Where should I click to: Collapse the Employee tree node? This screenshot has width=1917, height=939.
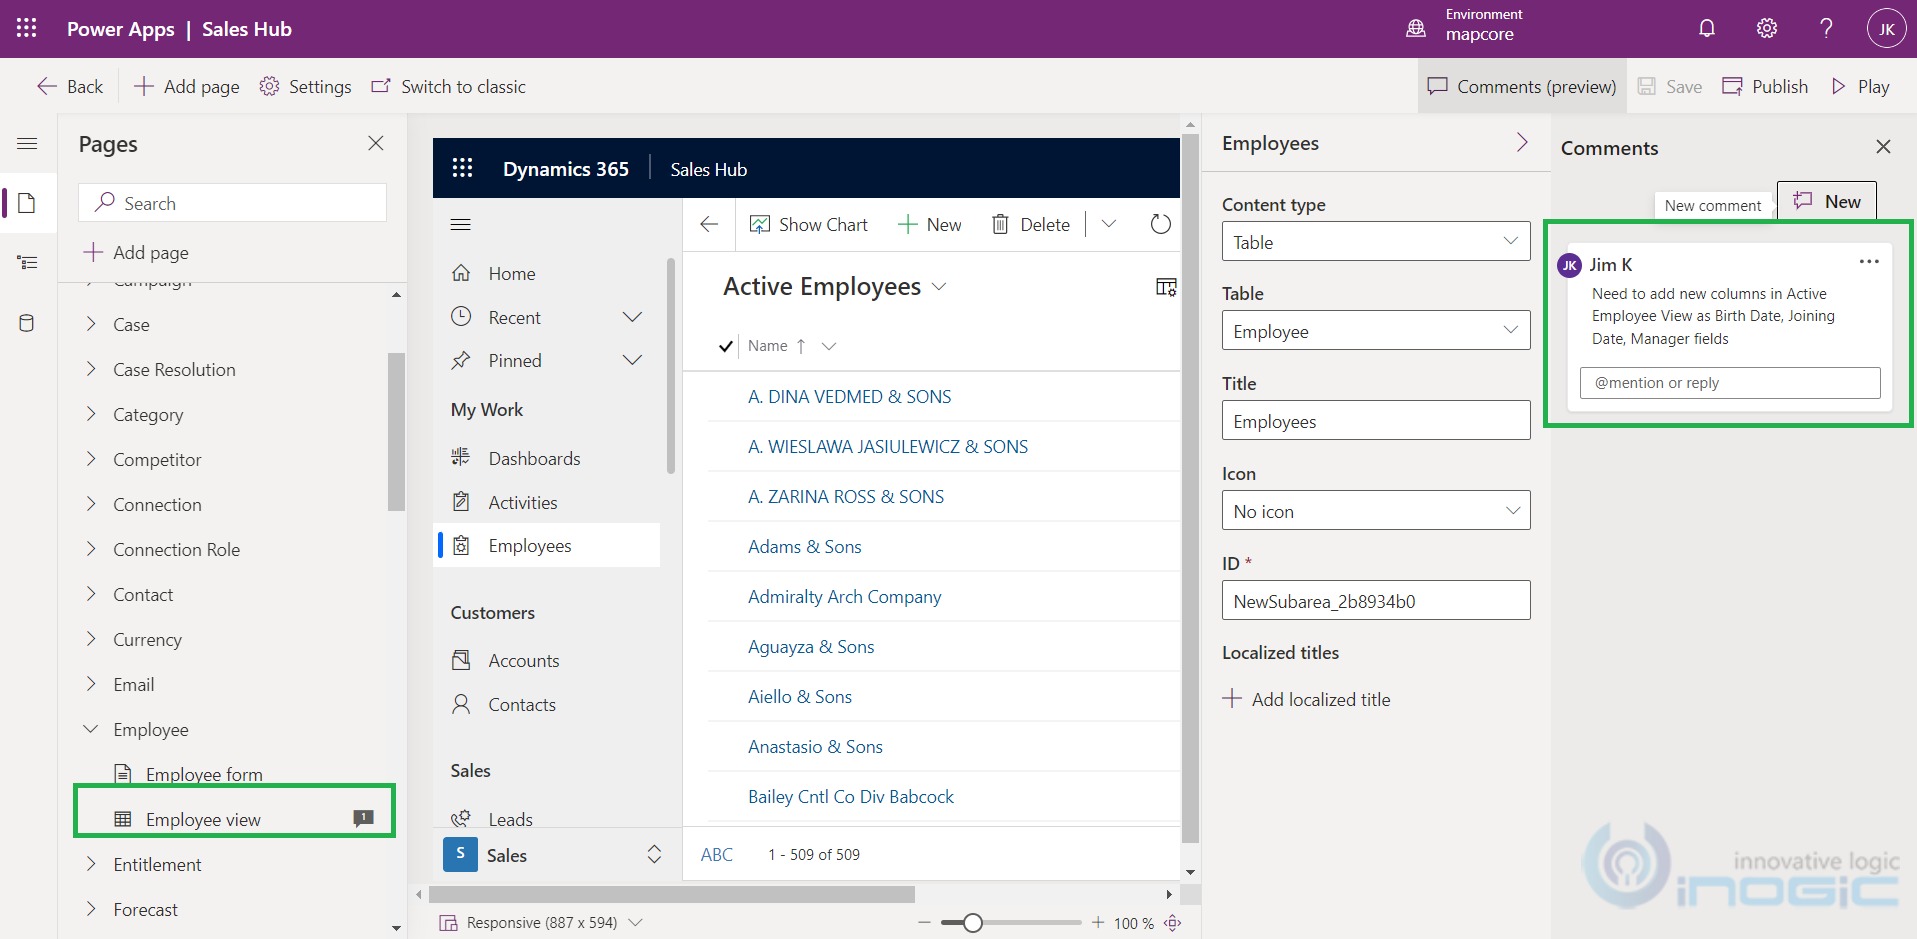[91, 729]
